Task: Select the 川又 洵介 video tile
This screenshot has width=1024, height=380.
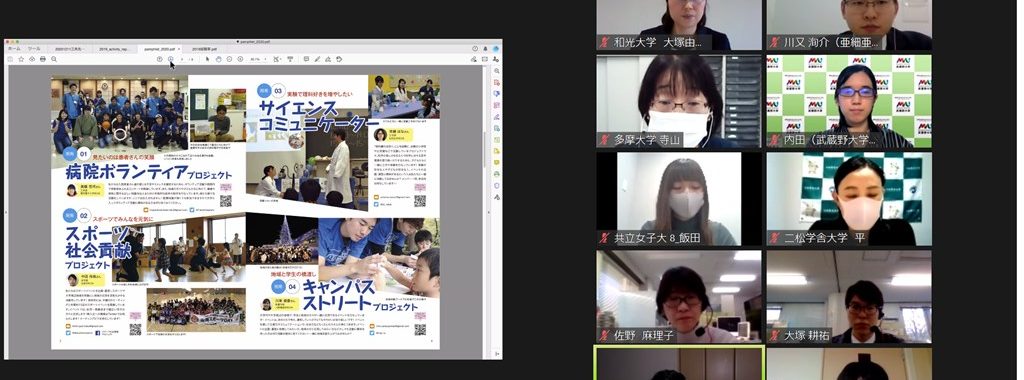Action: [849, 25]
